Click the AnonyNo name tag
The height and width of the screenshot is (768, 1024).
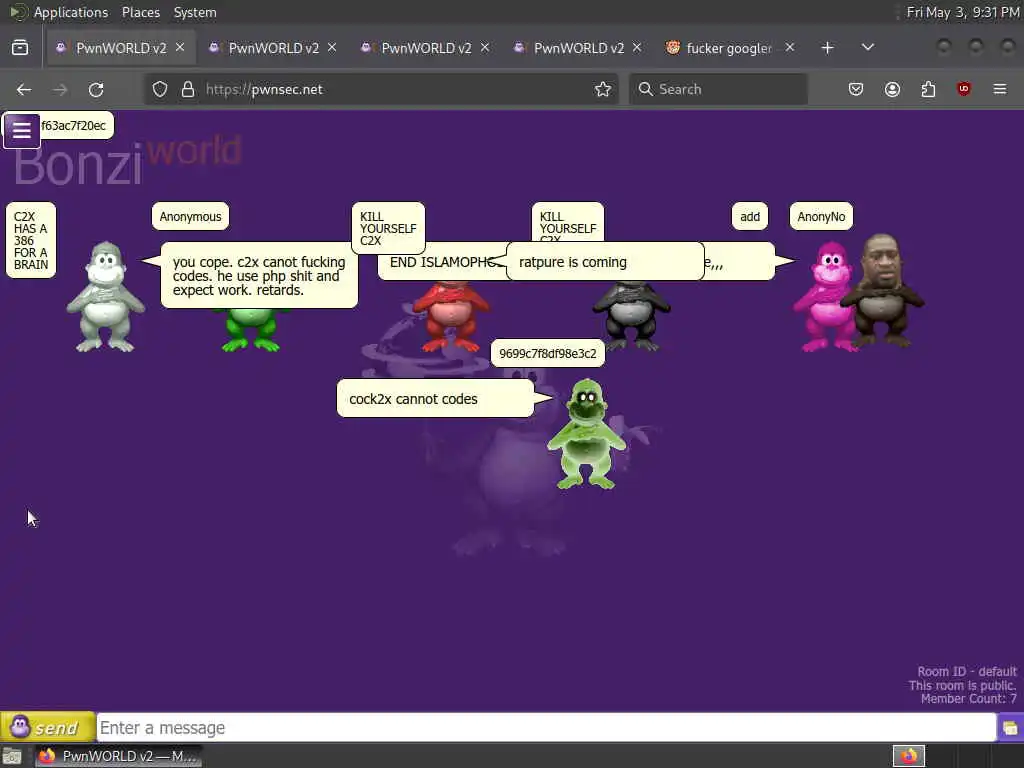[x=821, y=216]
